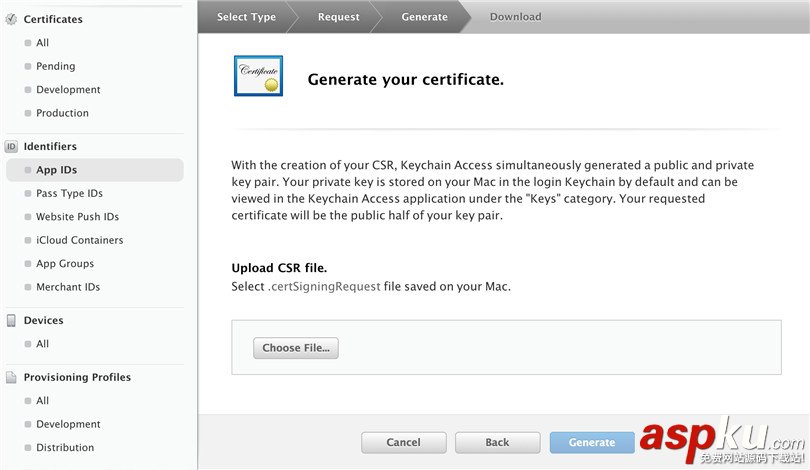The width and height of the screenshot is (810, 470).
Task: Open Pass Type IDs
Action: (x=69, y=193)
